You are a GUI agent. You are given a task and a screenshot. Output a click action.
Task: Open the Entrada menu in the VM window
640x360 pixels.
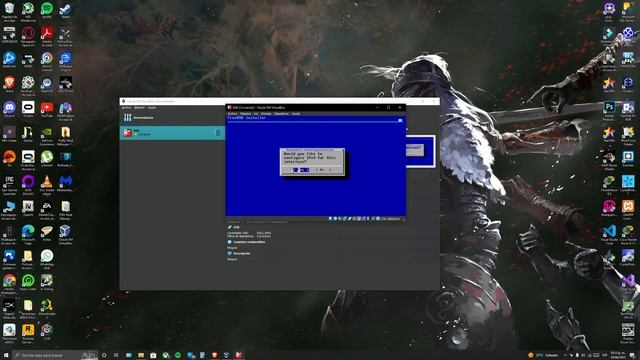click(266, 114)
